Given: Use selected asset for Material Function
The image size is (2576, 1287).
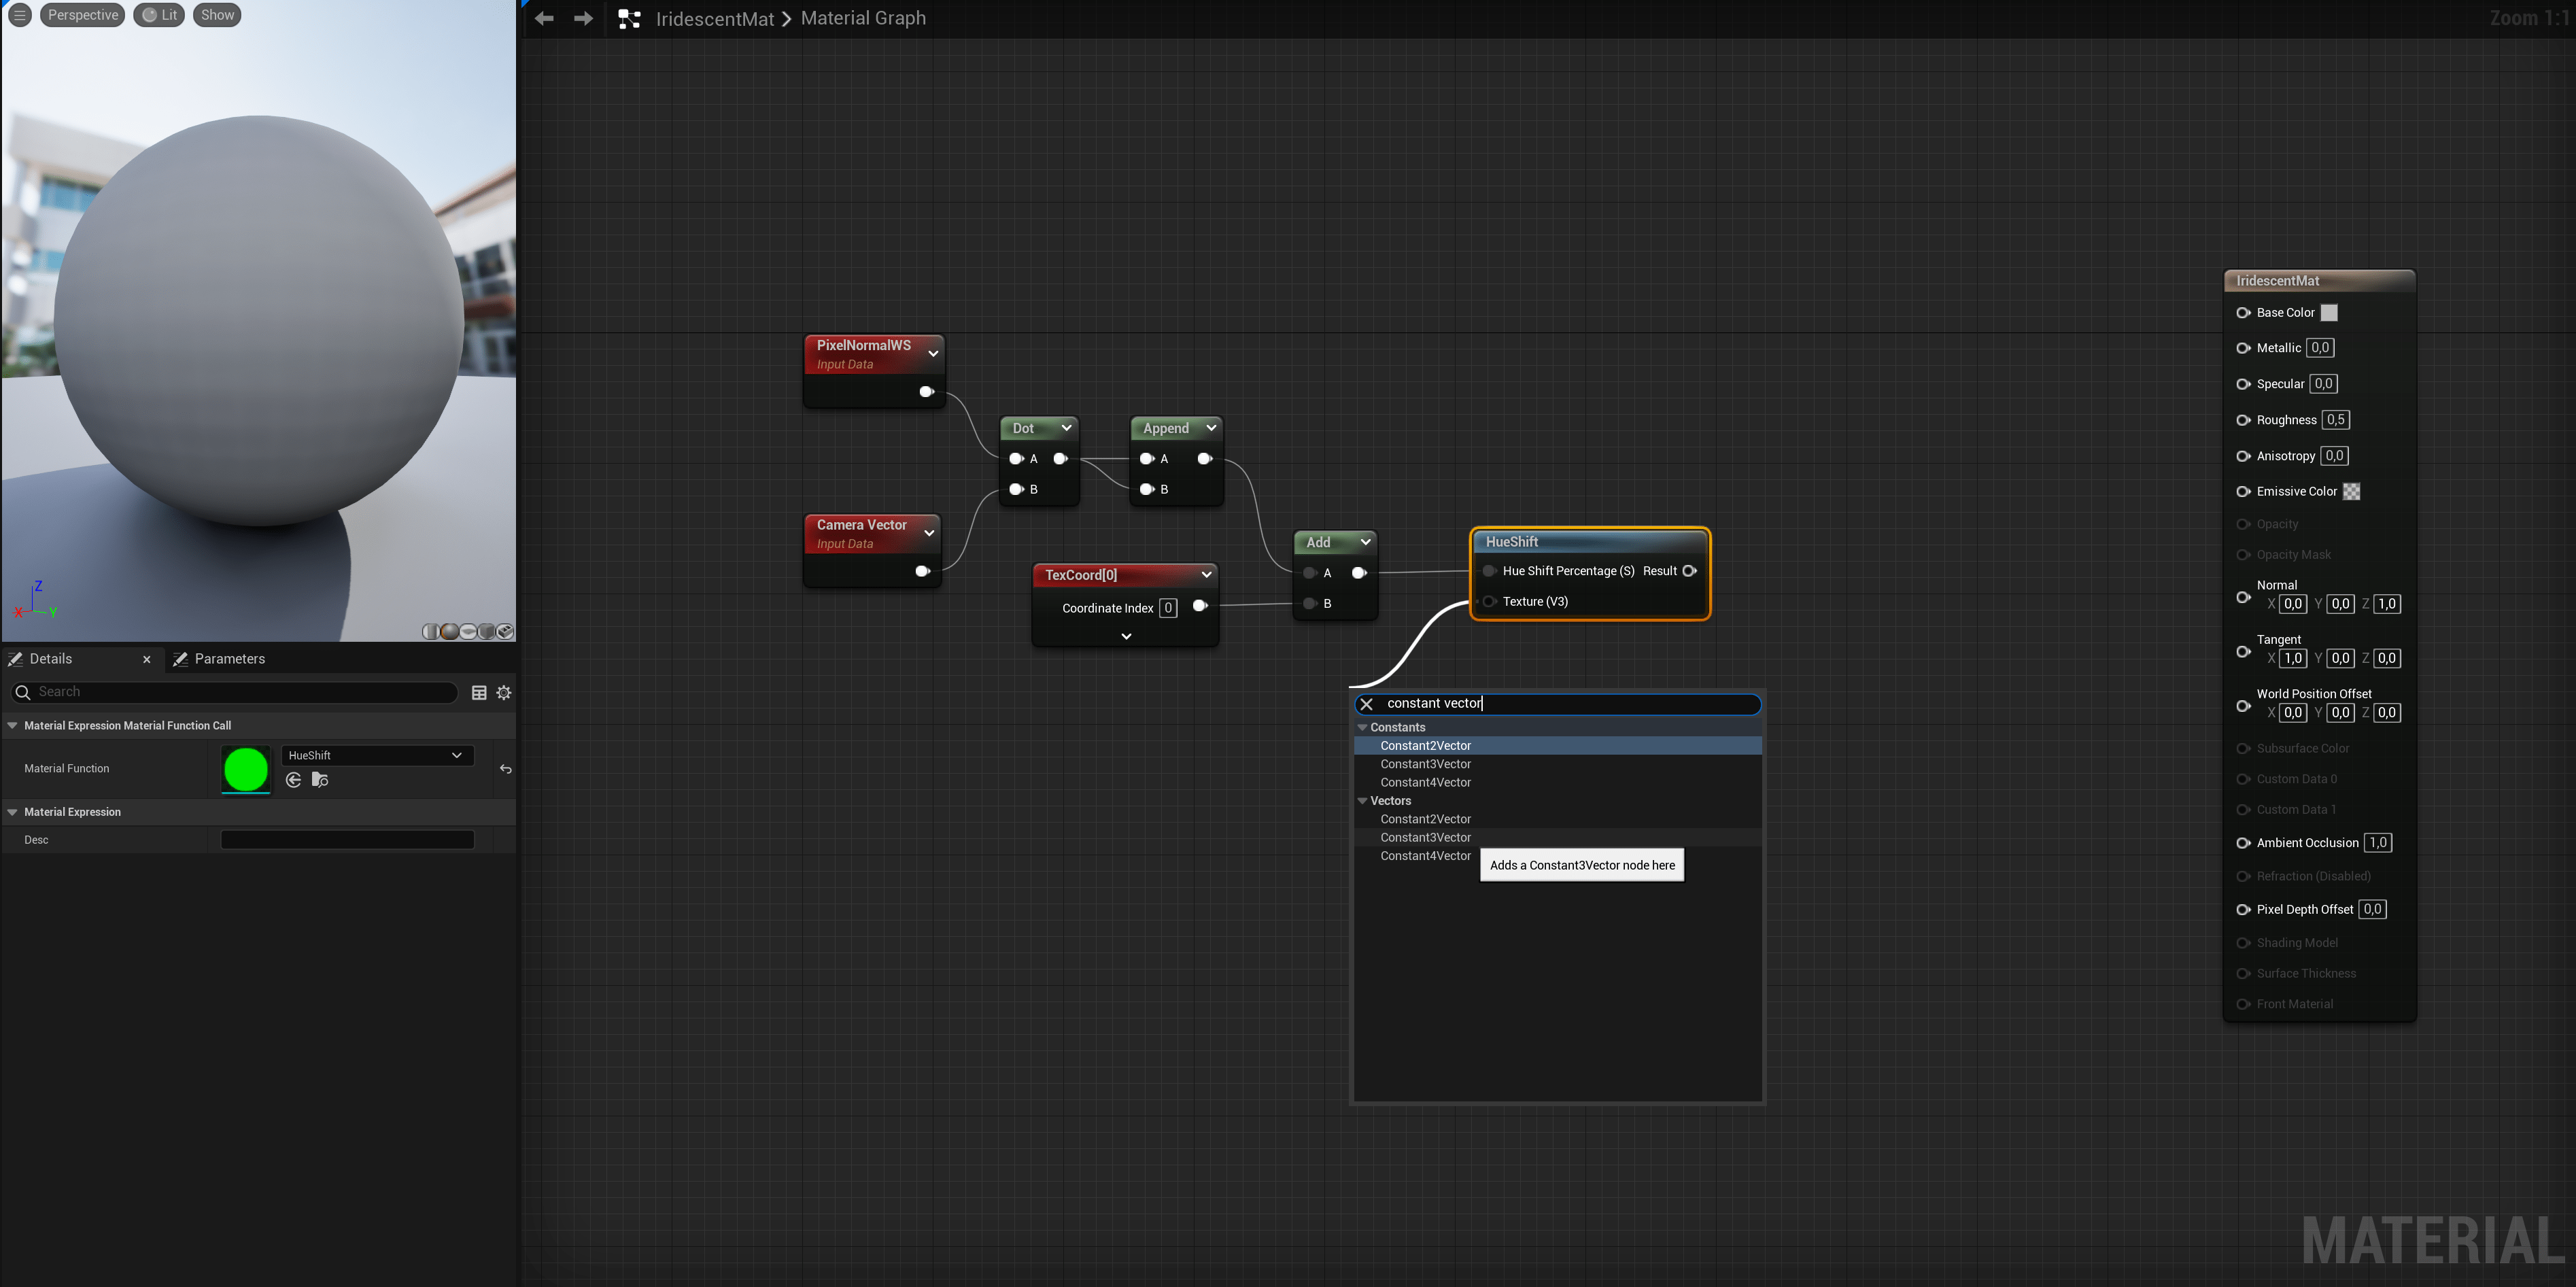Looking at the screenshot, I should click(x=294, y=780).
